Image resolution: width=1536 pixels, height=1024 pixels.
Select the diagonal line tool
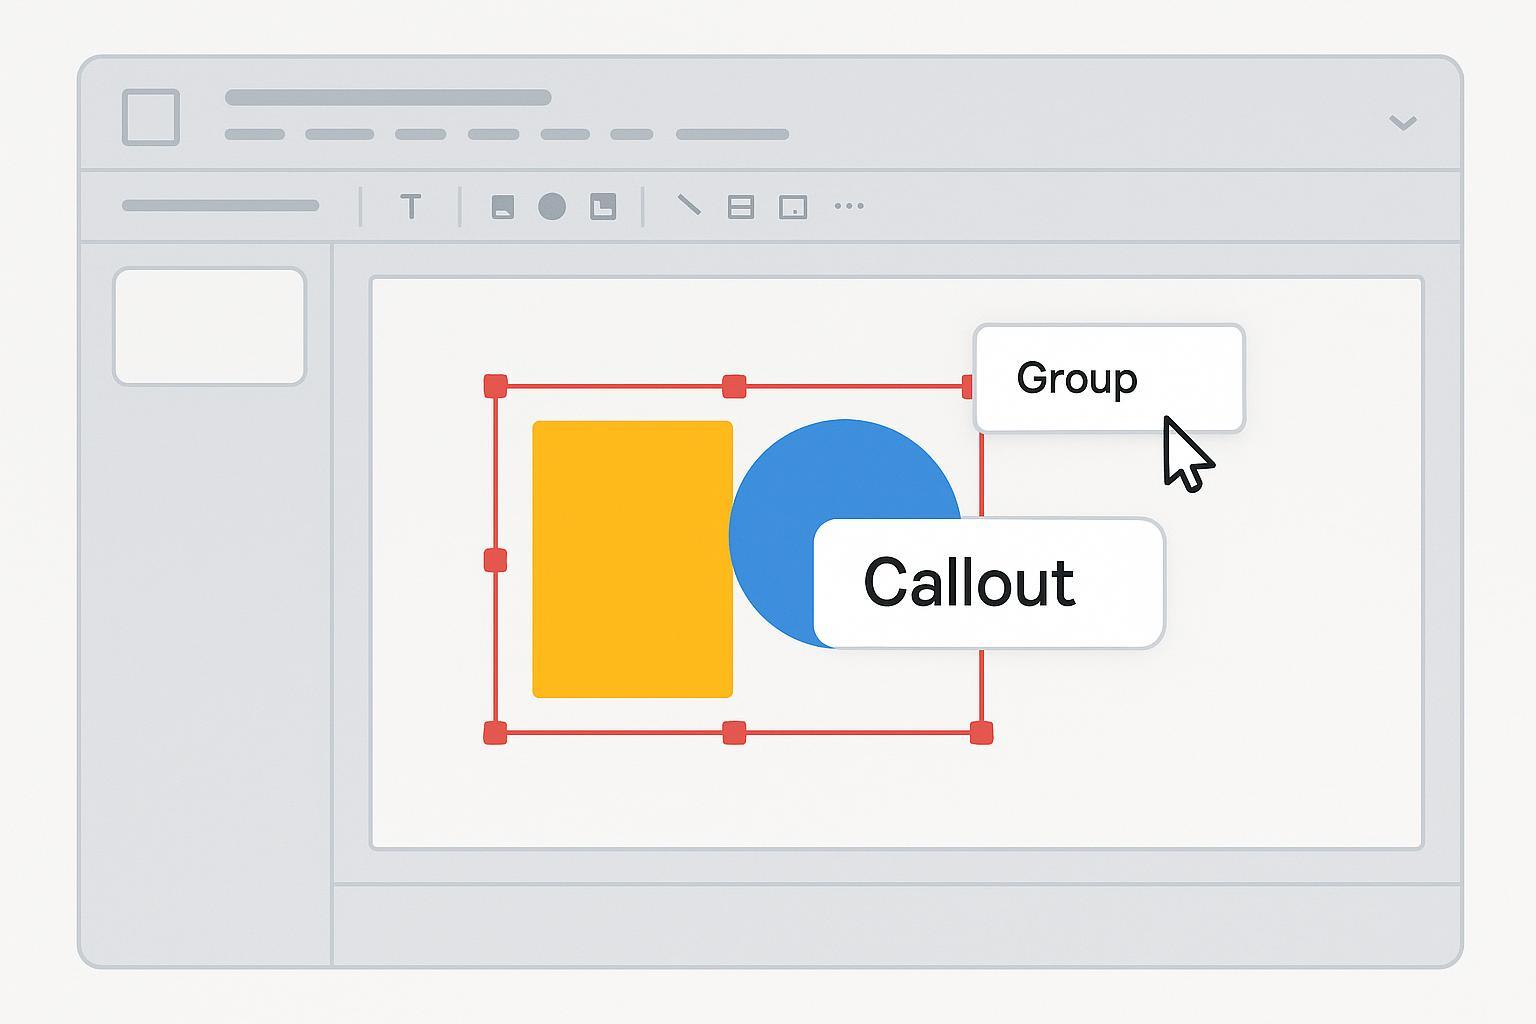tap(689, 206)
